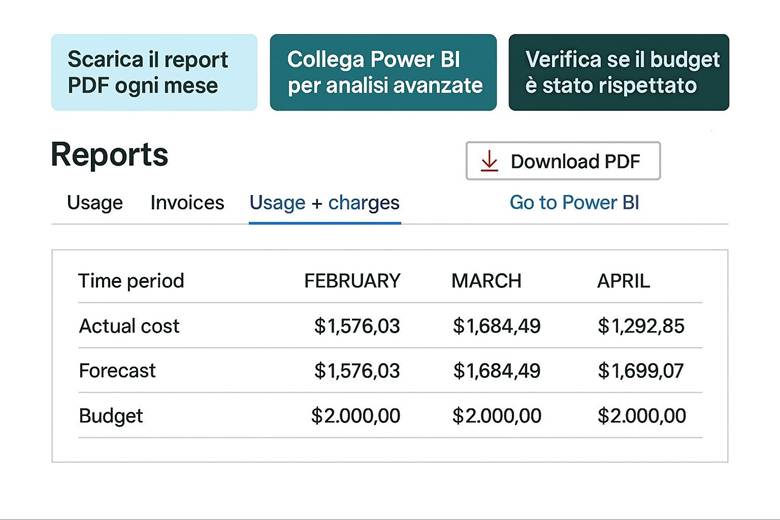Select the Time period column header

pos(131,281)
